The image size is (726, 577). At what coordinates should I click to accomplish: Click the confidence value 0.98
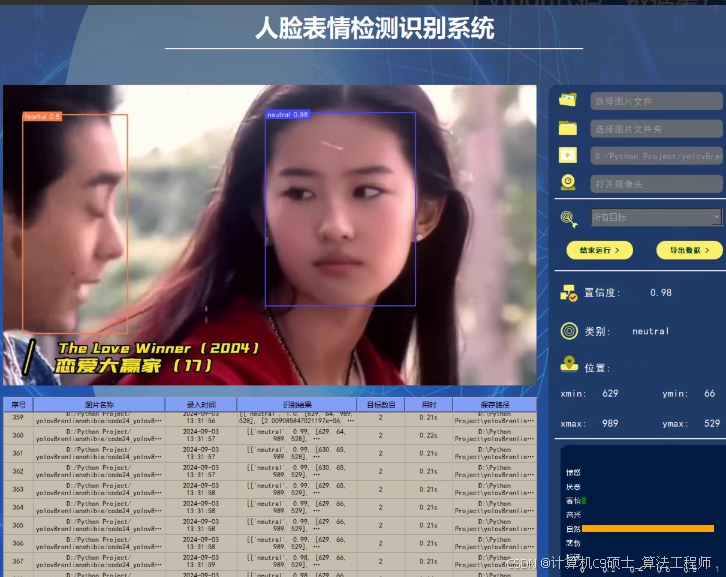(x=661, y=293)
